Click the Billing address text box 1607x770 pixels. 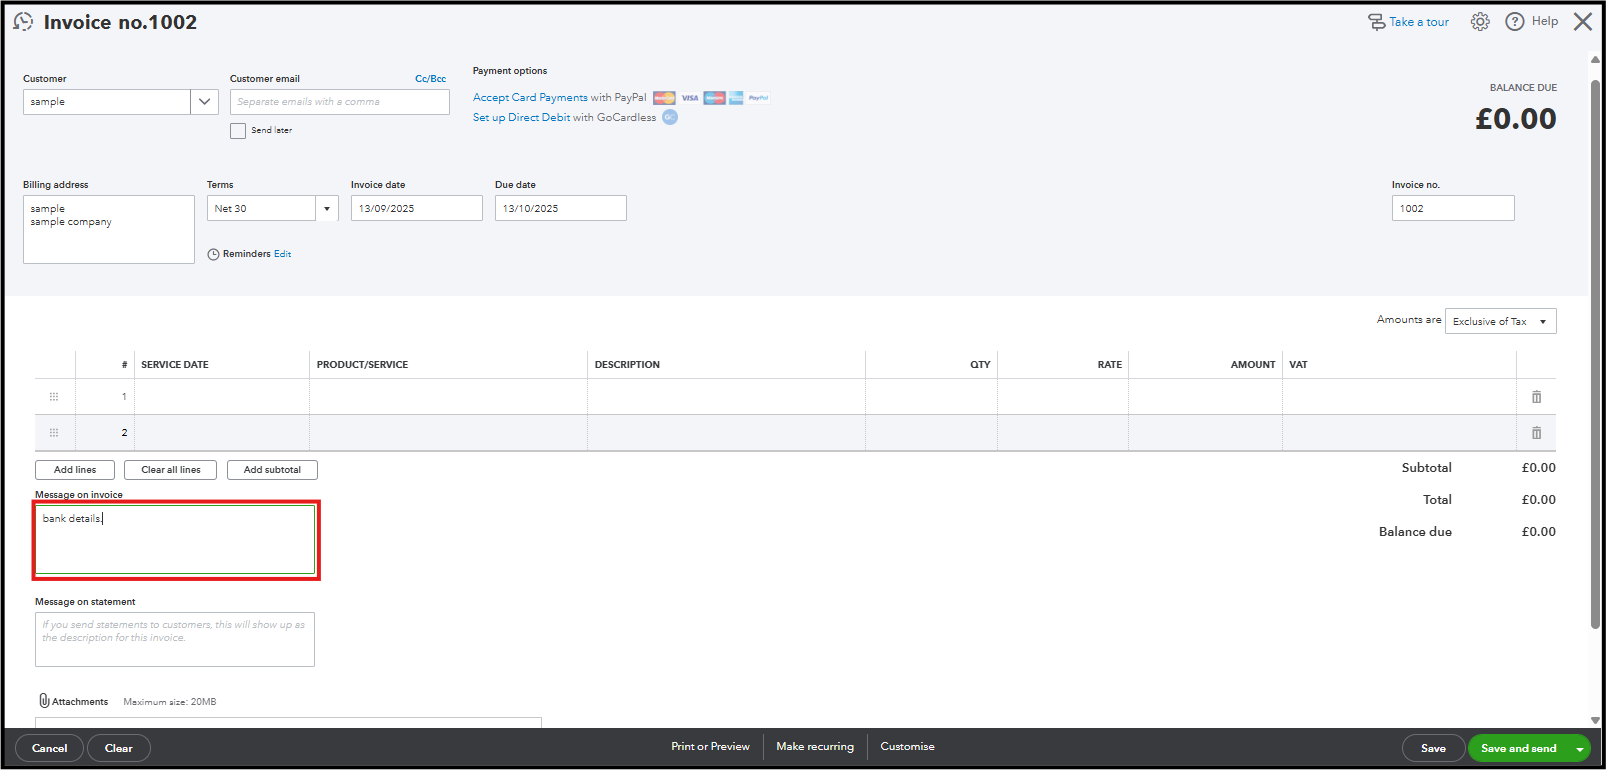point(109,229)
